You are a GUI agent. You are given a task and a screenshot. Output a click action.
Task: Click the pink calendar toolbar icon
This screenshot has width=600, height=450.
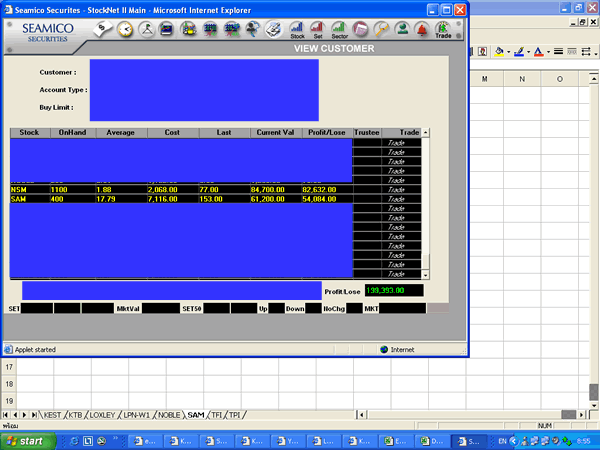coord(360,29)
